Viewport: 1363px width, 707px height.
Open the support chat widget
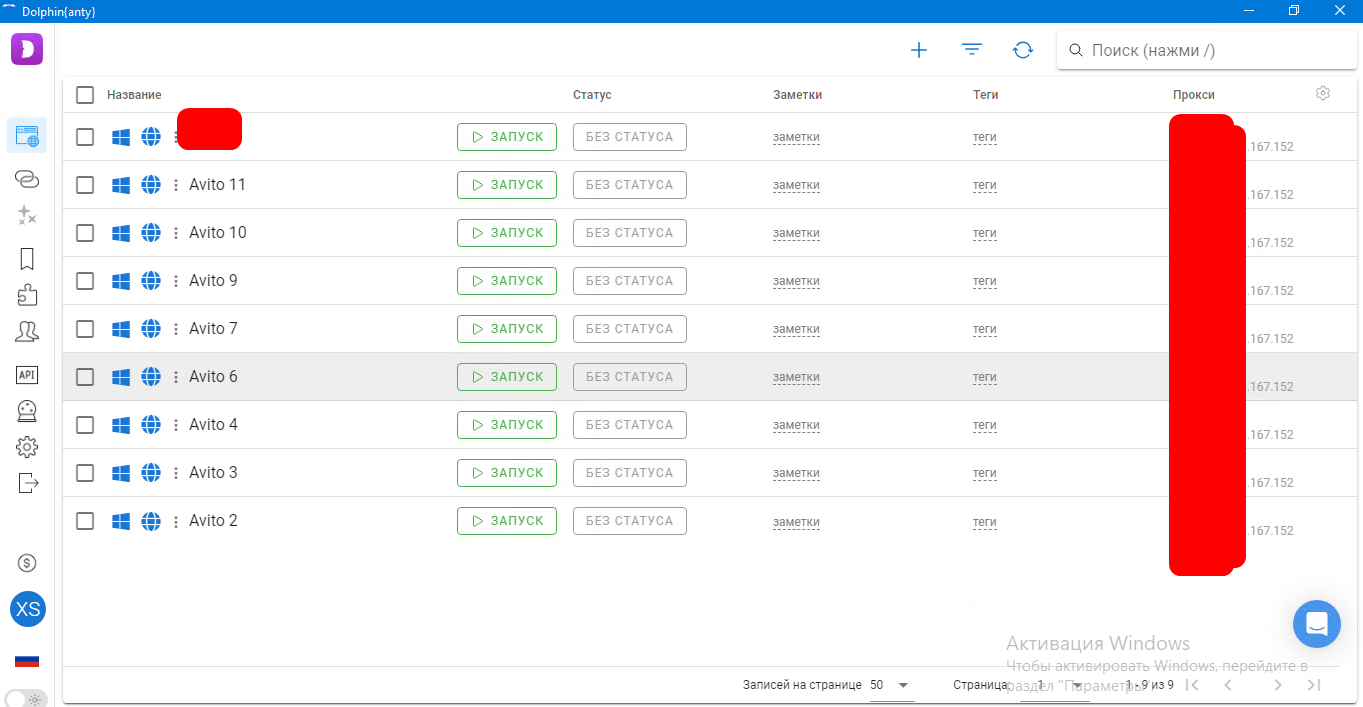pyautogui.click(x=1317, y=624)
